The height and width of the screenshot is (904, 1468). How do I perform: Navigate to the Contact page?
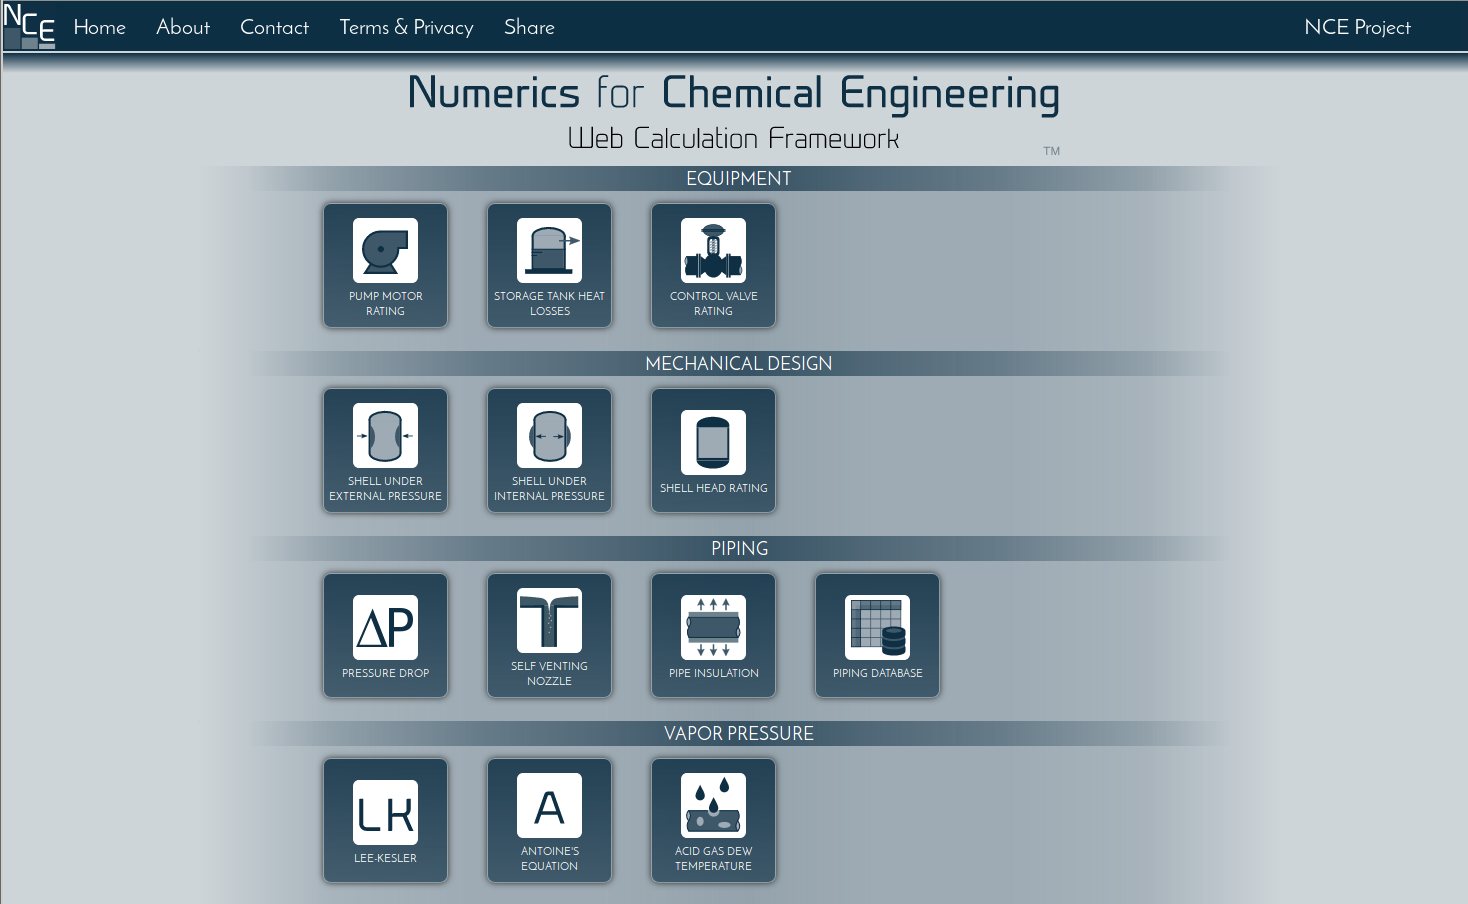274,27
